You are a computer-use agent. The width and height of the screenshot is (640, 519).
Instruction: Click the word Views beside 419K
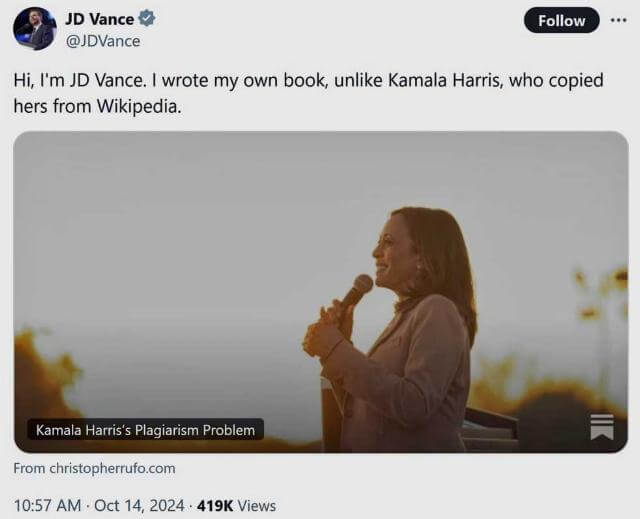coord(257,505)
